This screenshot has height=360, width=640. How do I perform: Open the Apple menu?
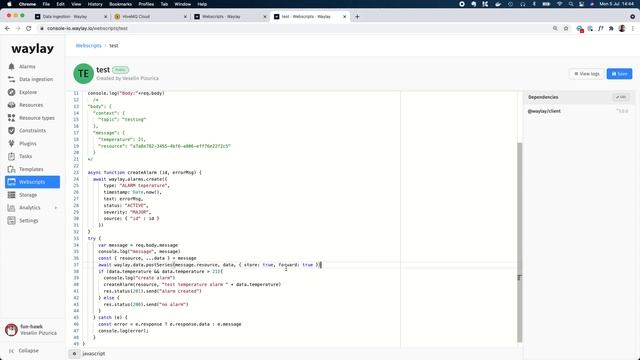click(x=9, y=4)
